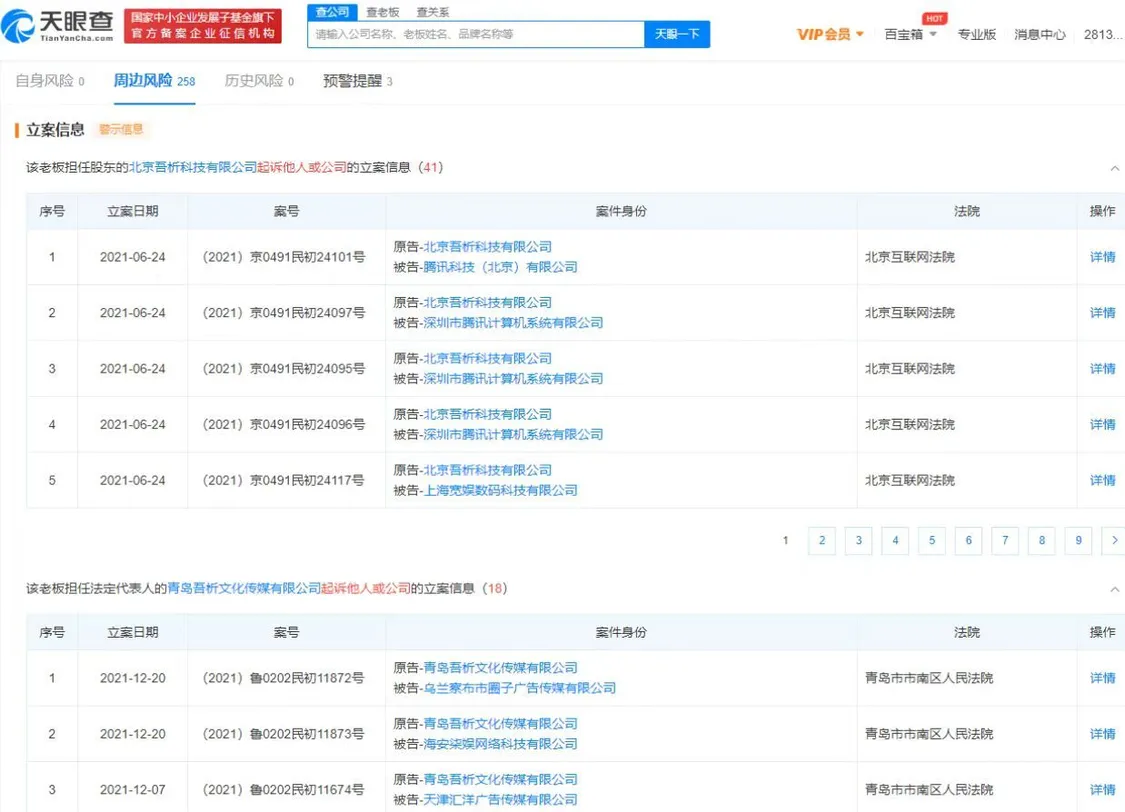Click the 天眼一下 search button

tap(677, 34)
